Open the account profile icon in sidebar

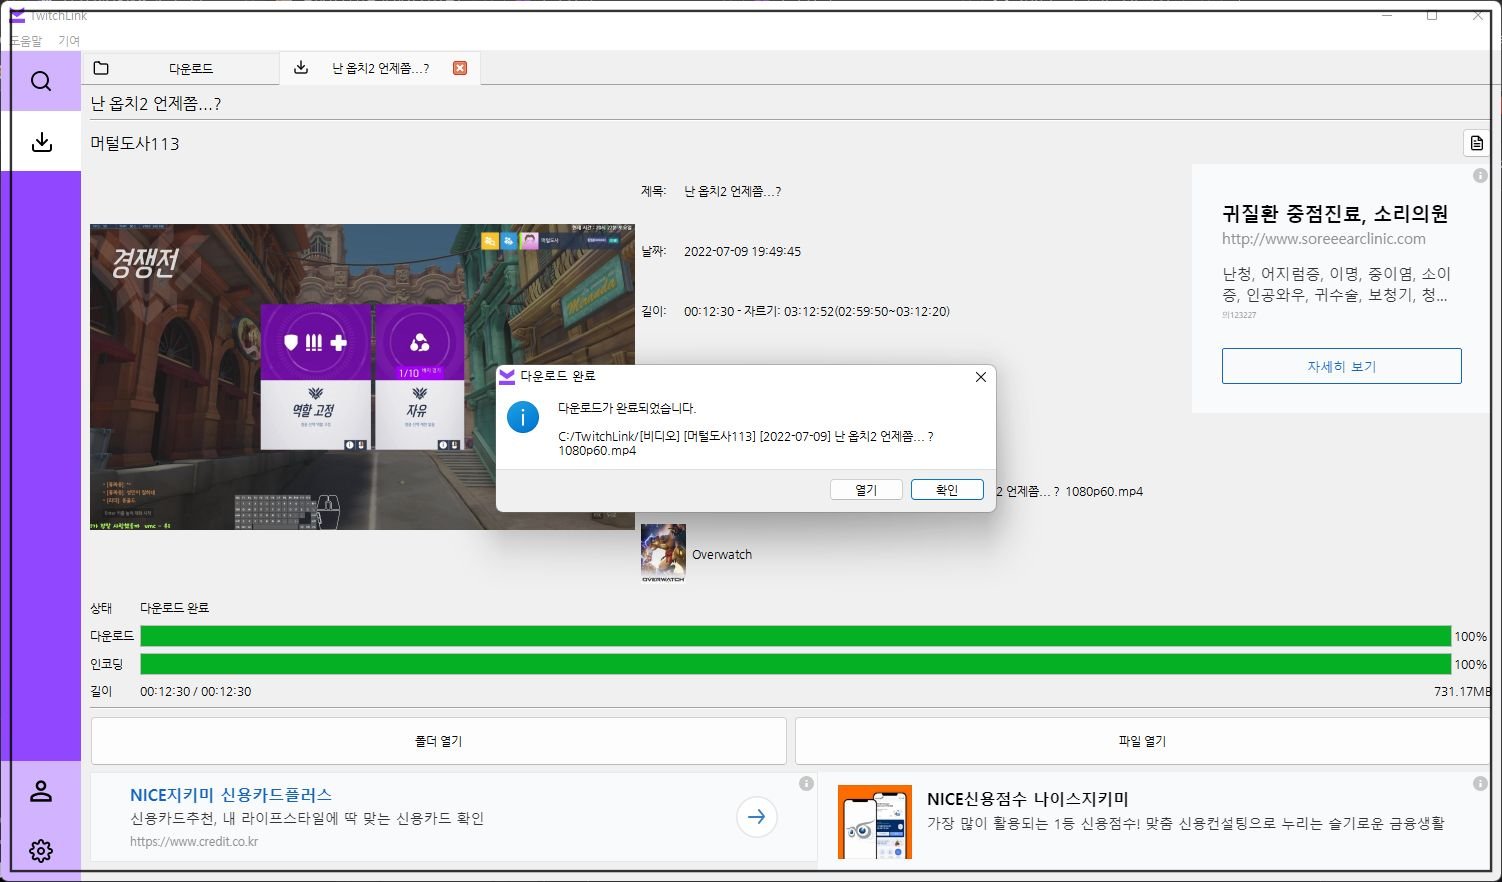pos(41,791)
